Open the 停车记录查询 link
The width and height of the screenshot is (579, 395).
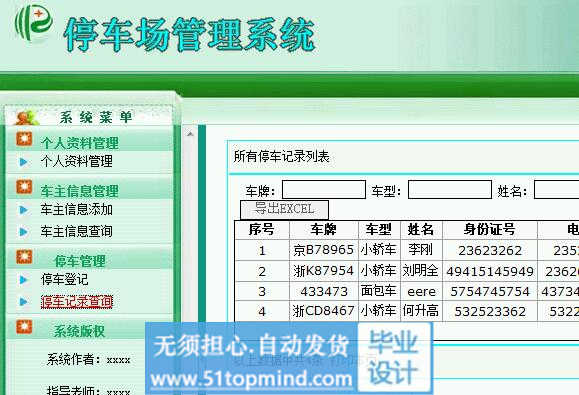76,302
